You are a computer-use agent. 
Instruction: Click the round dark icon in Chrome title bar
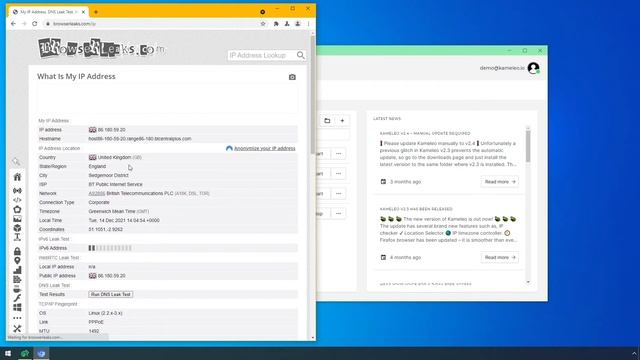click(262, 12)
